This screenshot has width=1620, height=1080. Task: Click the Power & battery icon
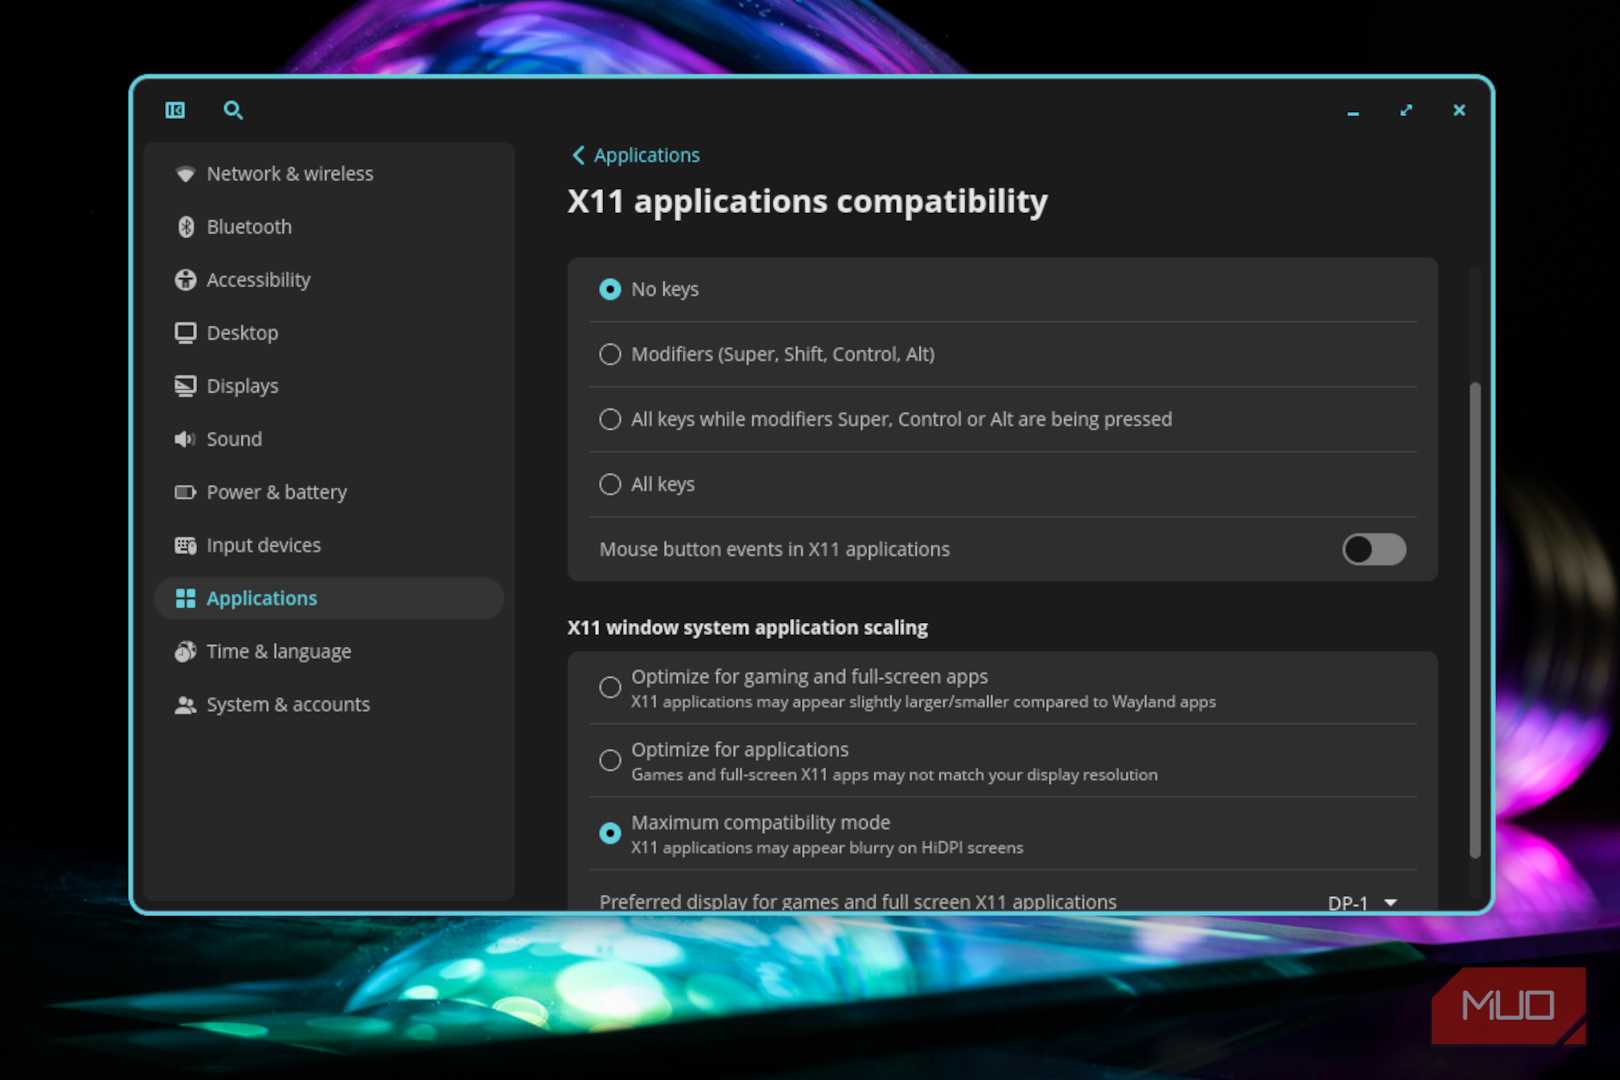pos(185,492)
